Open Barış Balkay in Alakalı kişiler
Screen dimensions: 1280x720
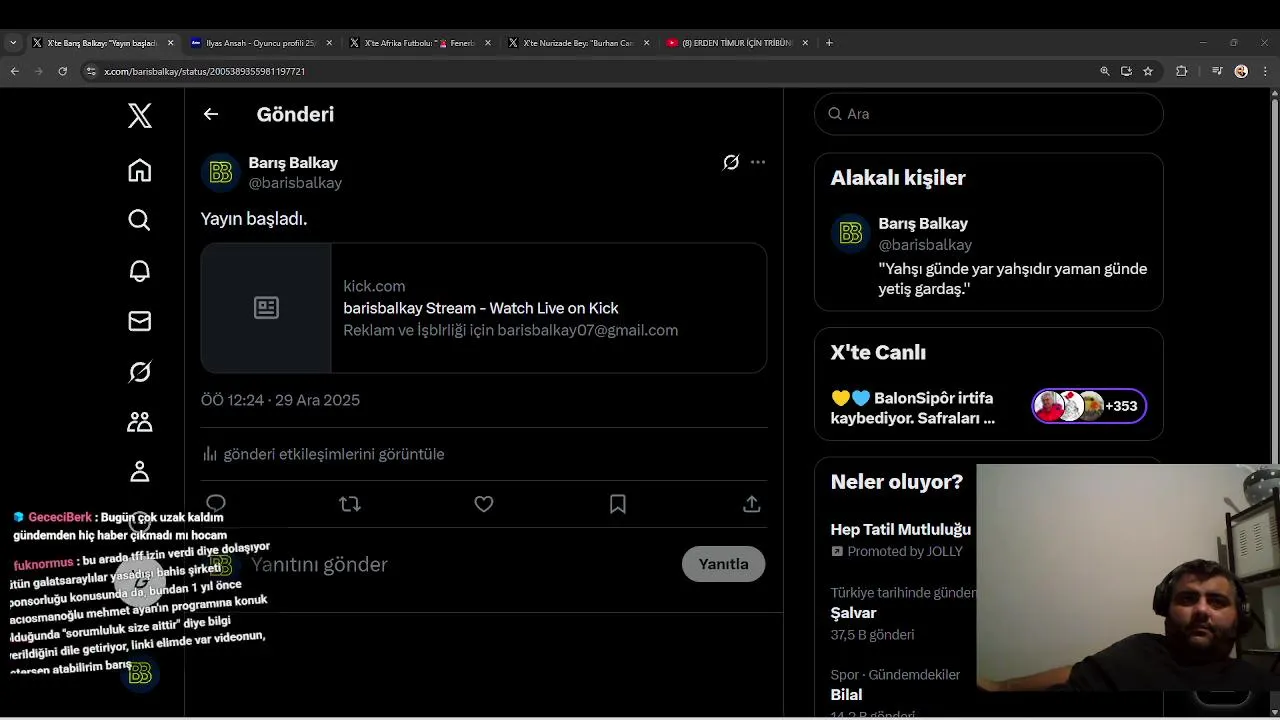923,224
